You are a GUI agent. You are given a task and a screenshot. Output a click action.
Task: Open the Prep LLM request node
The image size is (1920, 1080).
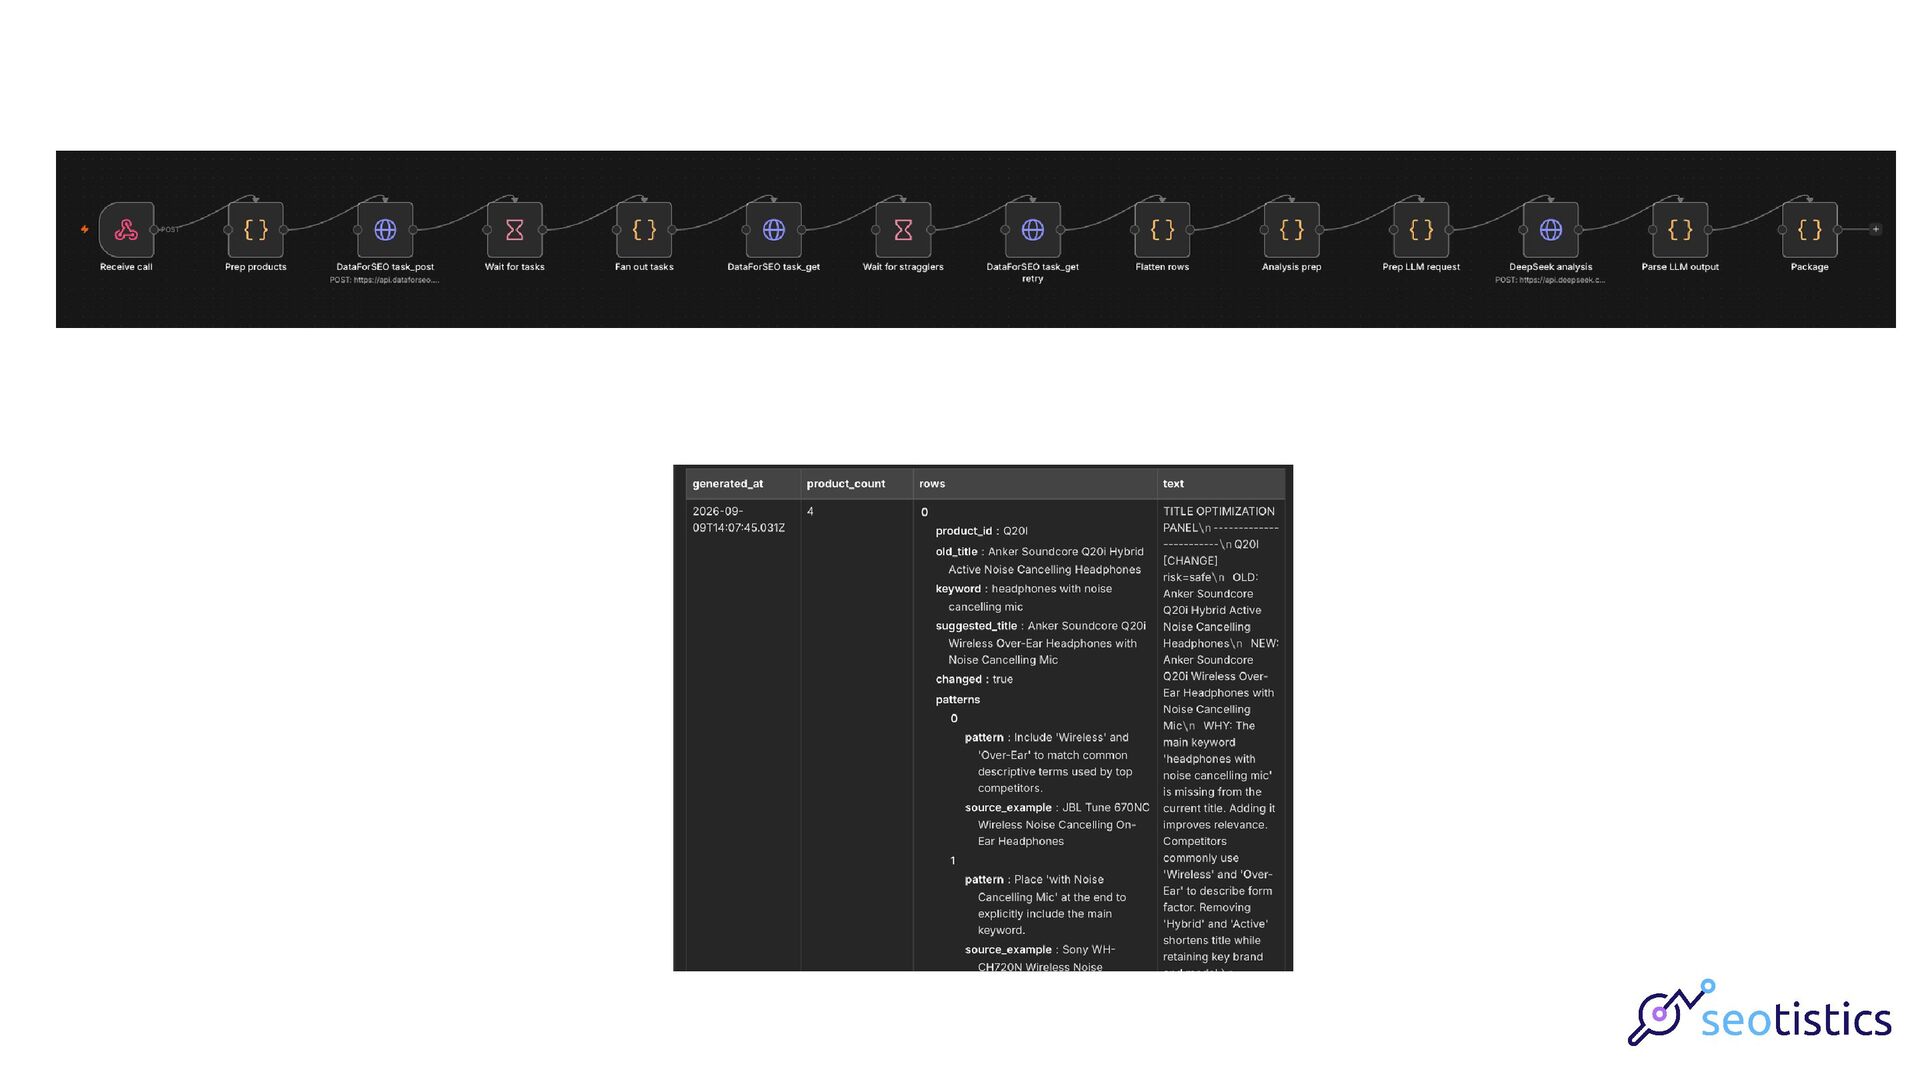(1421, 230)
